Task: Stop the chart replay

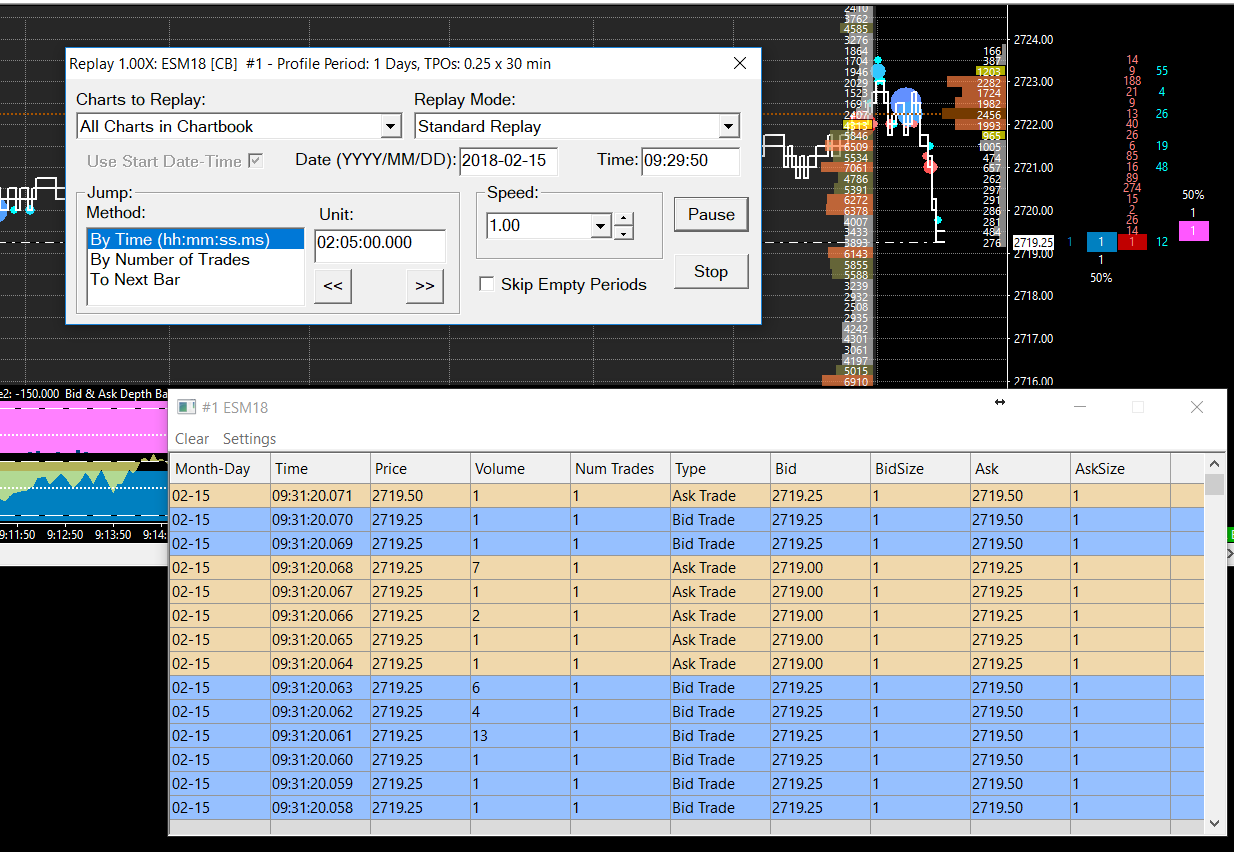Action: tap(711, 271)
